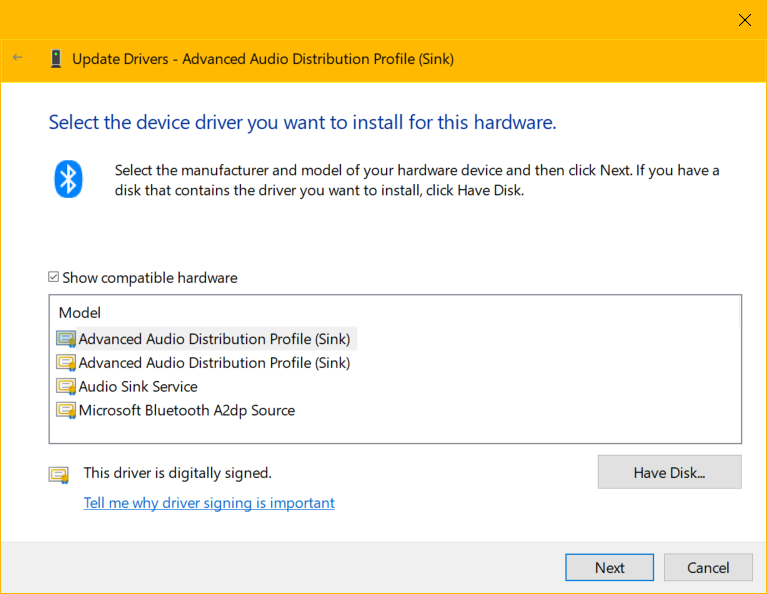Click the device icon beside Update Drivers title

[x=56, y=59]
